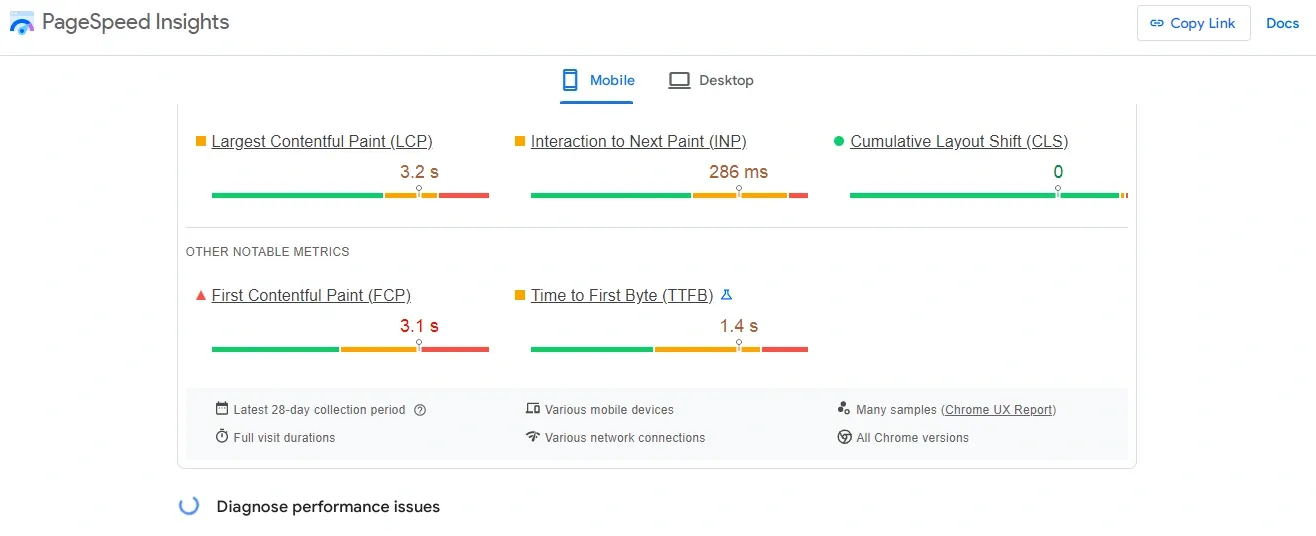Click the Many samples icon
Viewport: 1316px width, 536px height.
844,409
